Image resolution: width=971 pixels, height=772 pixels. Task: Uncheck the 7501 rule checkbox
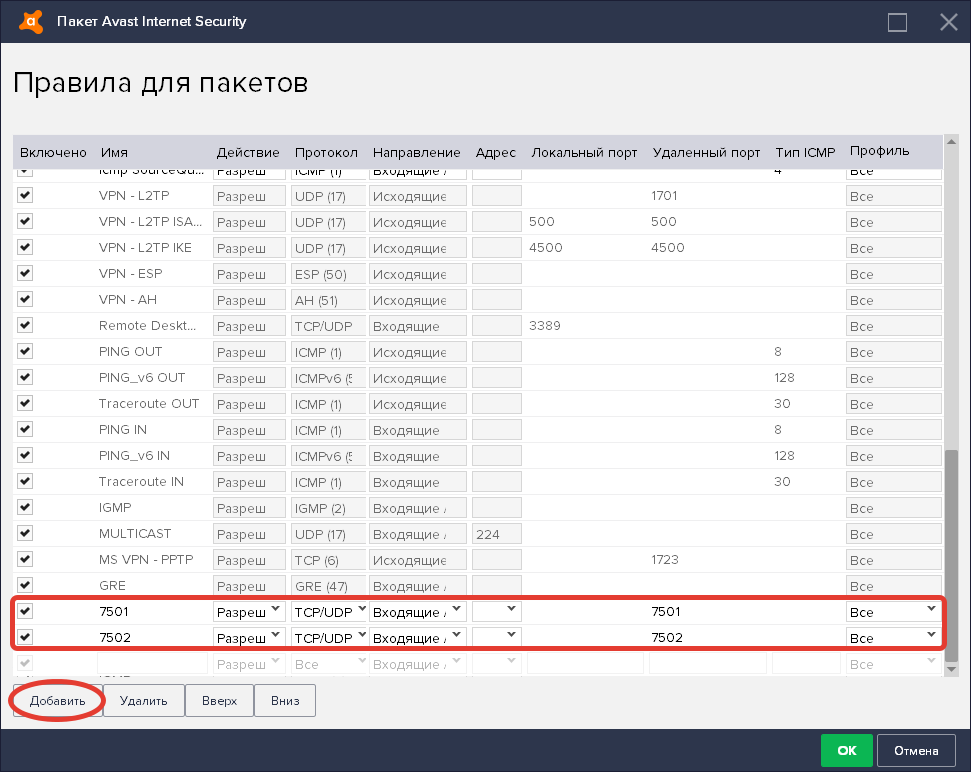pos(25,612)
